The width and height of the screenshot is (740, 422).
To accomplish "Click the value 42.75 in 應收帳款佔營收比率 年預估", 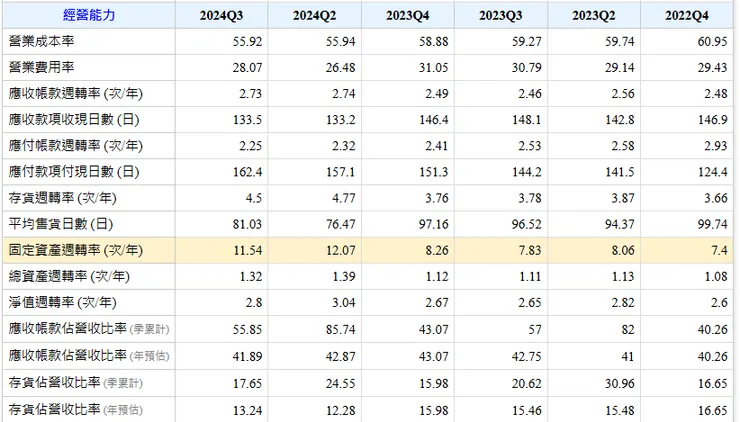I will click(x=526, y=356).
